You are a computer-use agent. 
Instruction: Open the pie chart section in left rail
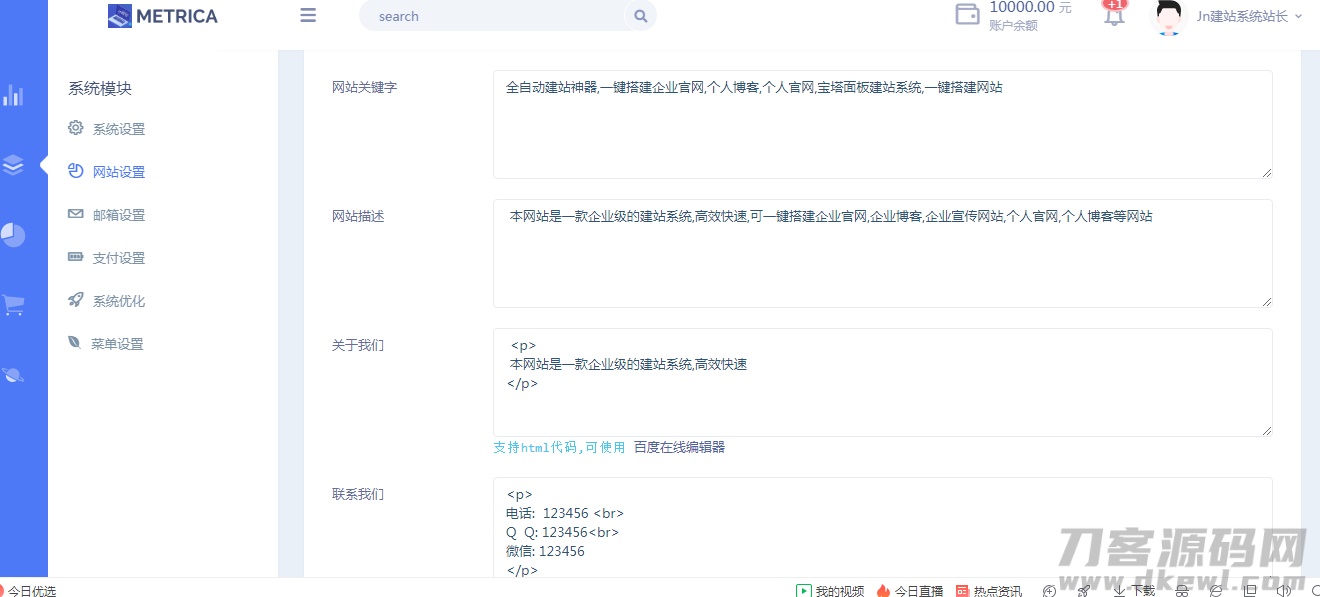[13, 235]
